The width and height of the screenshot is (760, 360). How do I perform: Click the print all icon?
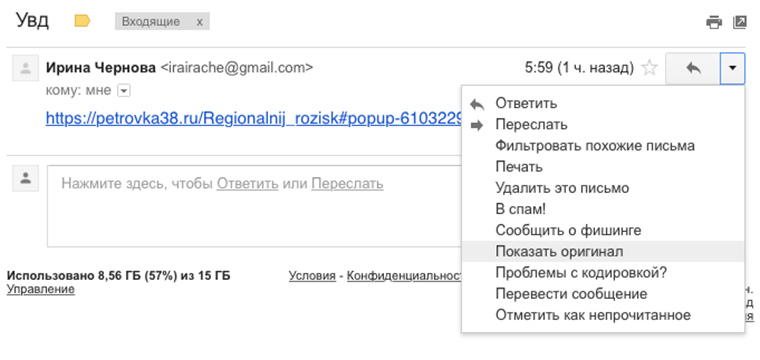click(714, 22)
